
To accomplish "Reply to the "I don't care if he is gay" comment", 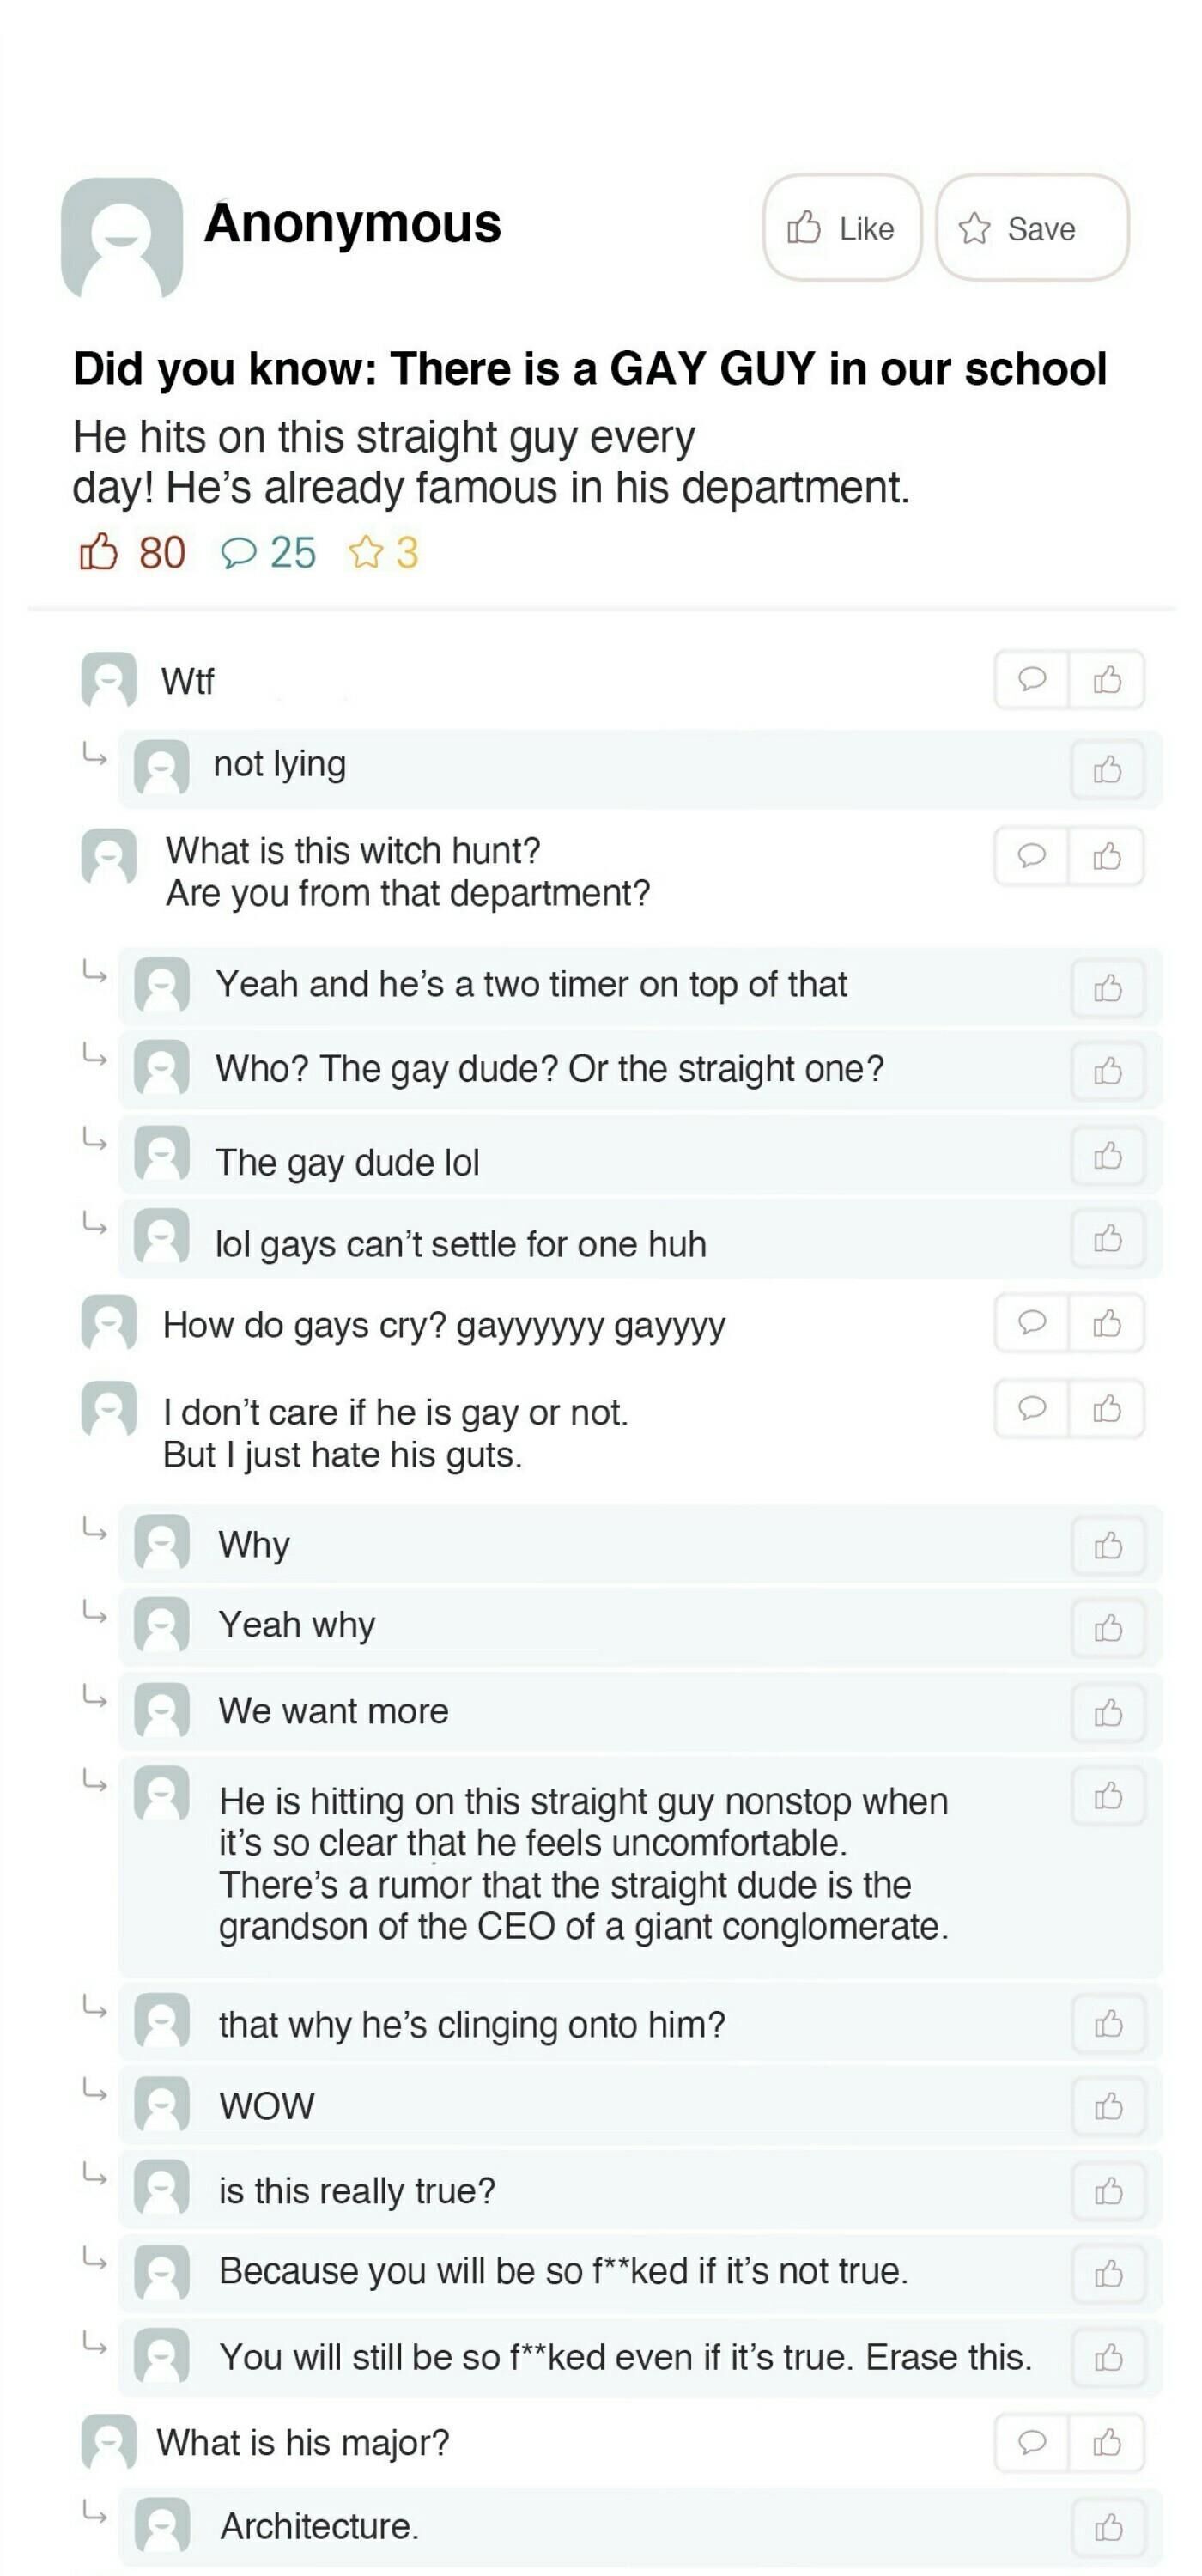I will click(1031, 1408).
